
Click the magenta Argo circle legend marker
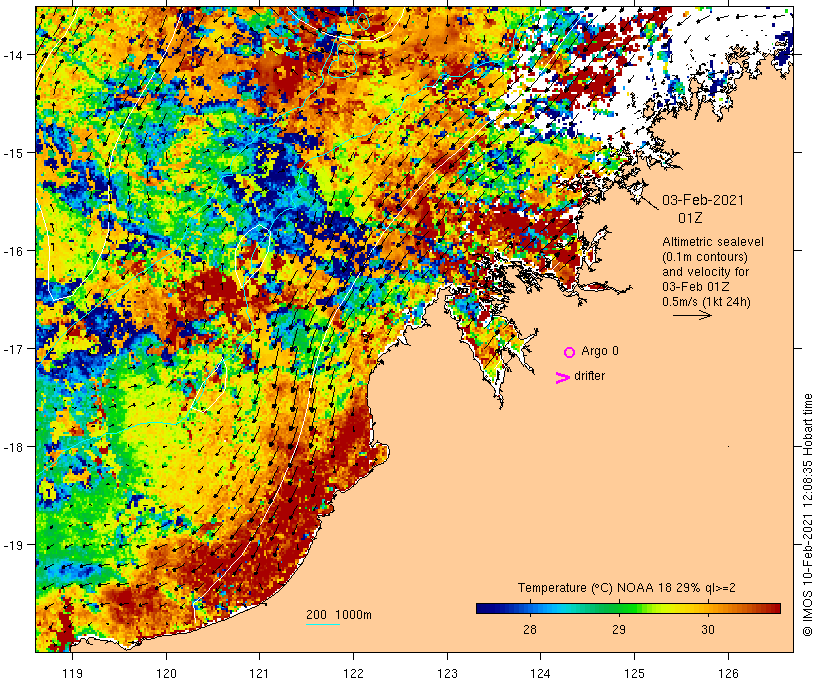[570, 352]
